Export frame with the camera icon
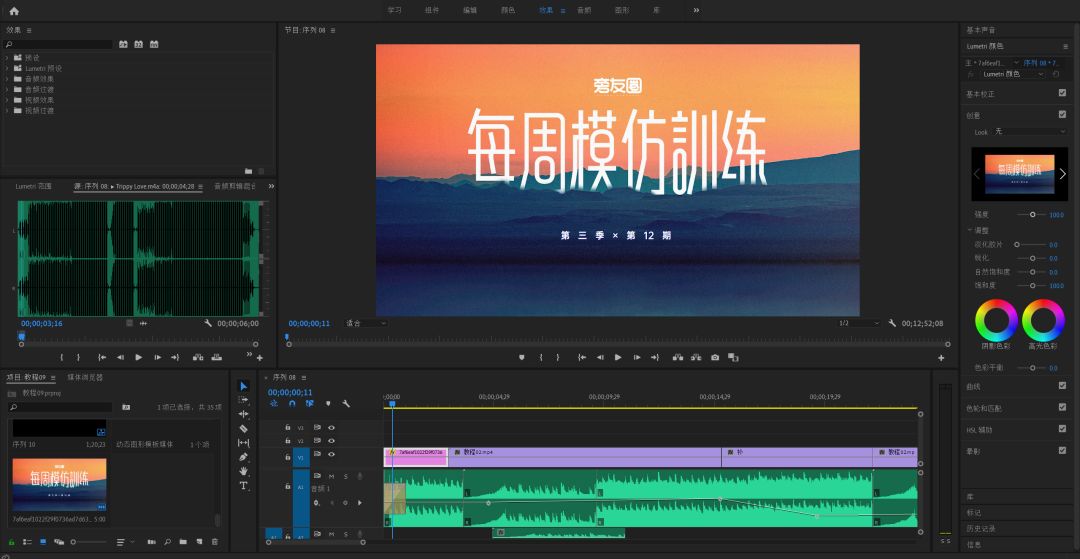 point(714,357)
